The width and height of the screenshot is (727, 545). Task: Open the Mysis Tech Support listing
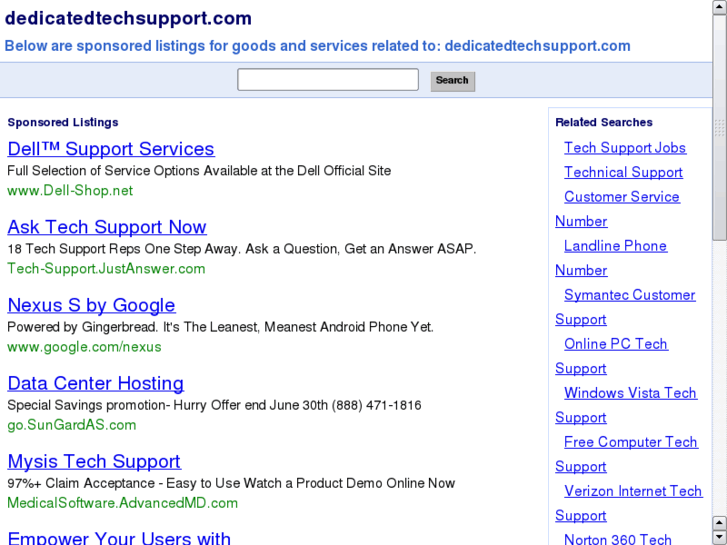94,462
